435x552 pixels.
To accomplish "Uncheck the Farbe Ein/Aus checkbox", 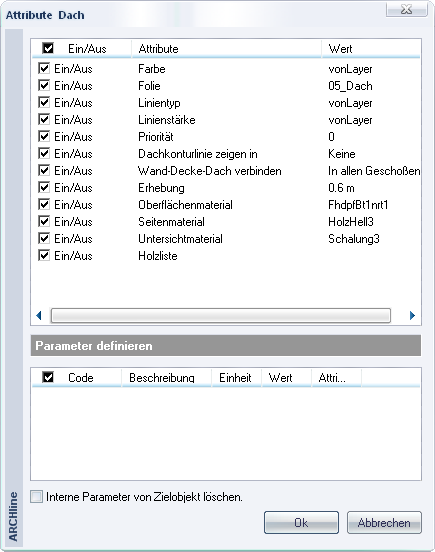I will tap(44, 68).
